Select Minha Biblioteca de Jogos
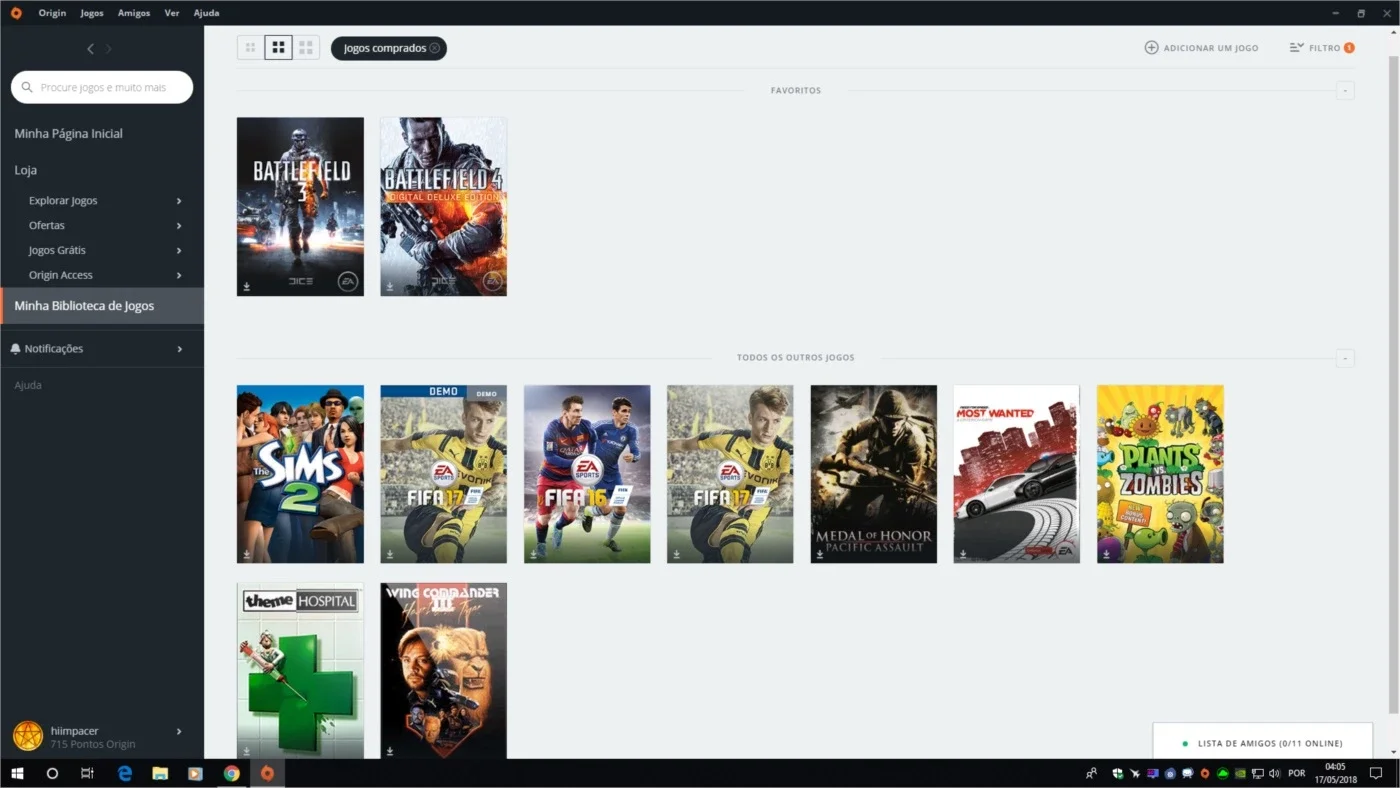 click(x=102, y=306)
